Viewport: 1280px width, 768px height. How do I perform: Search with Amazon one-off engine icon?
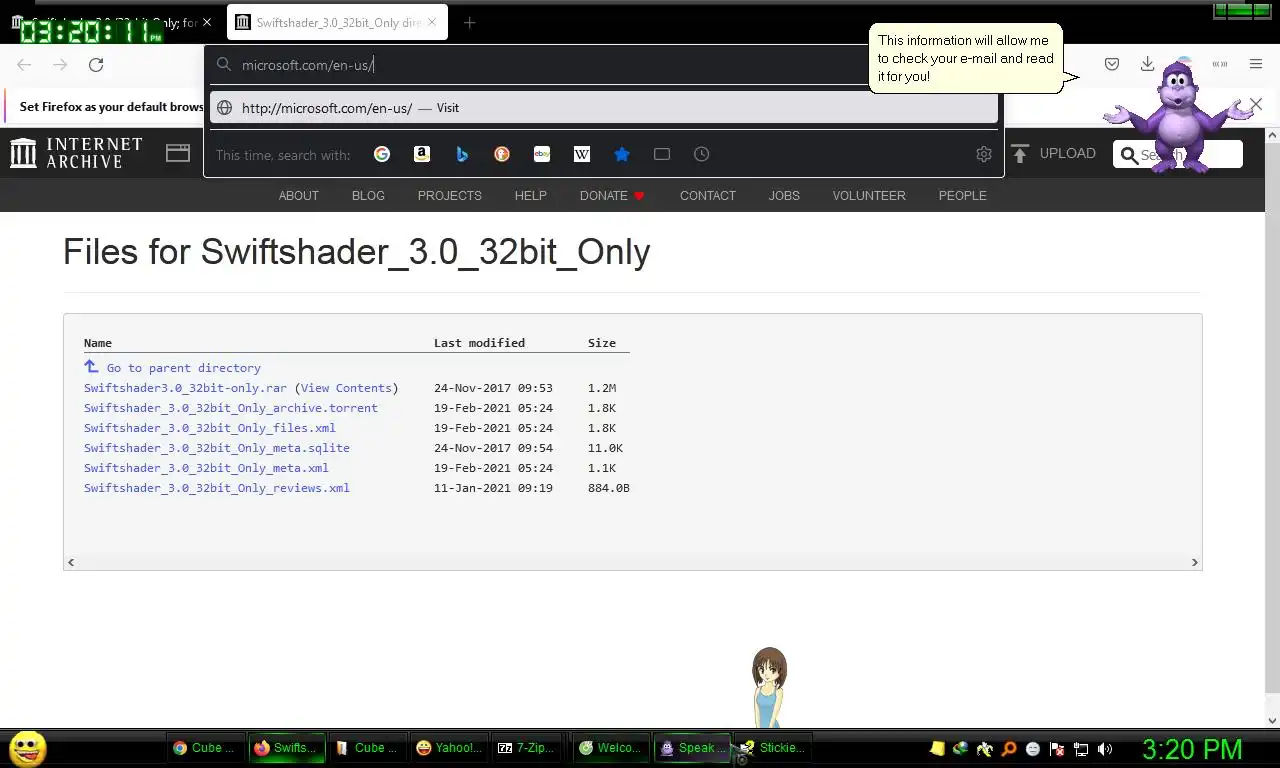422,154
